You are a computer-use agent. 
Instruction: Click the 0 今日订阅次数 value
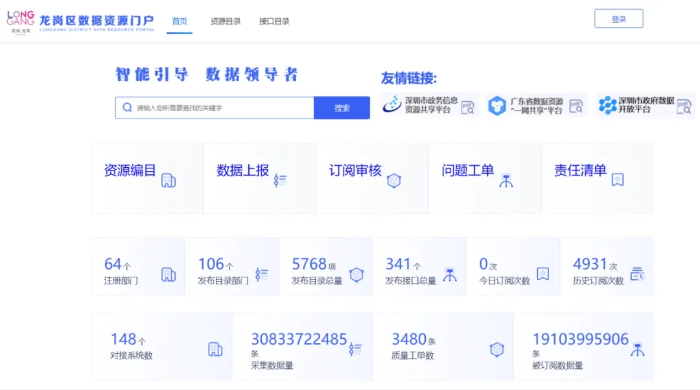tap(483, 264)
